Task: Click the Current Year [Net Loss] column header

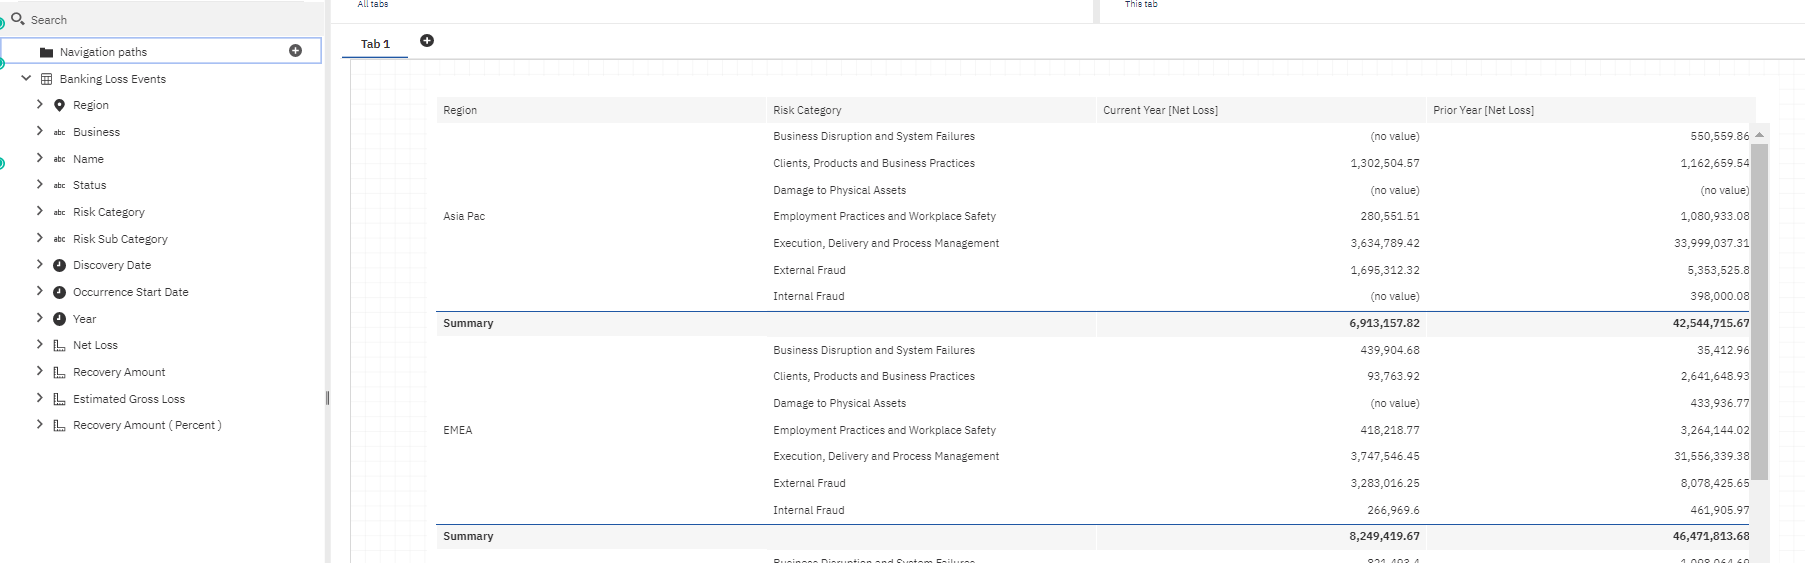Action: (x=1261, y=110)
